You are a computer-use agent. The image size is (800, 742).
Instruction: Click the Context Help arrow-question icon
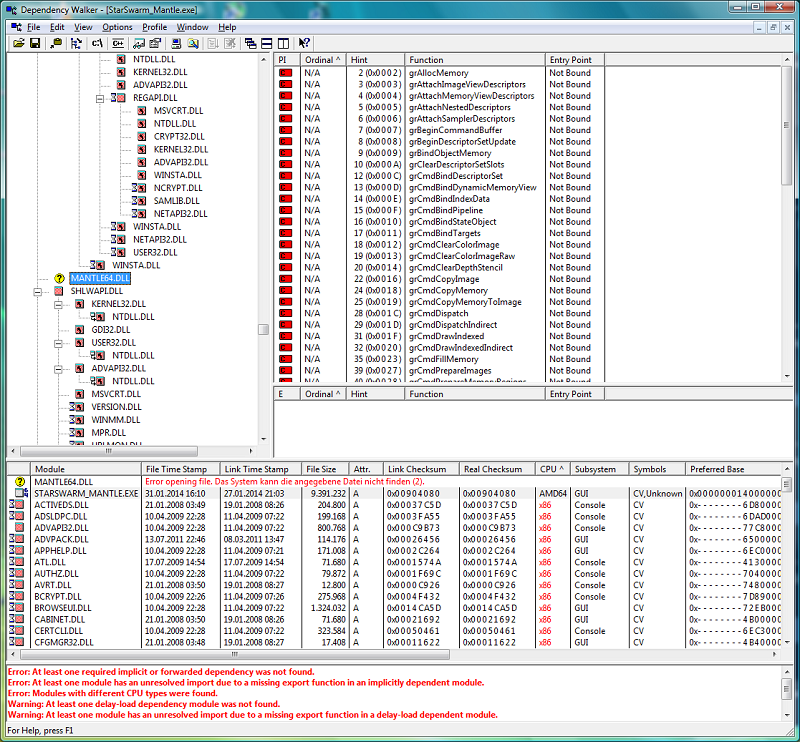click(304, 43)
